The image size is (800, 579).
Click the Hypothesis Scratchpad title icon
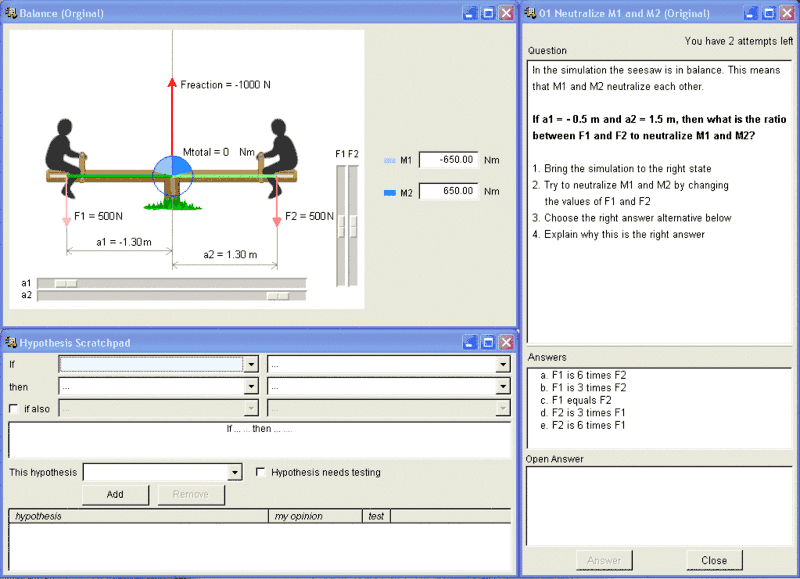[x=11, y=342]
